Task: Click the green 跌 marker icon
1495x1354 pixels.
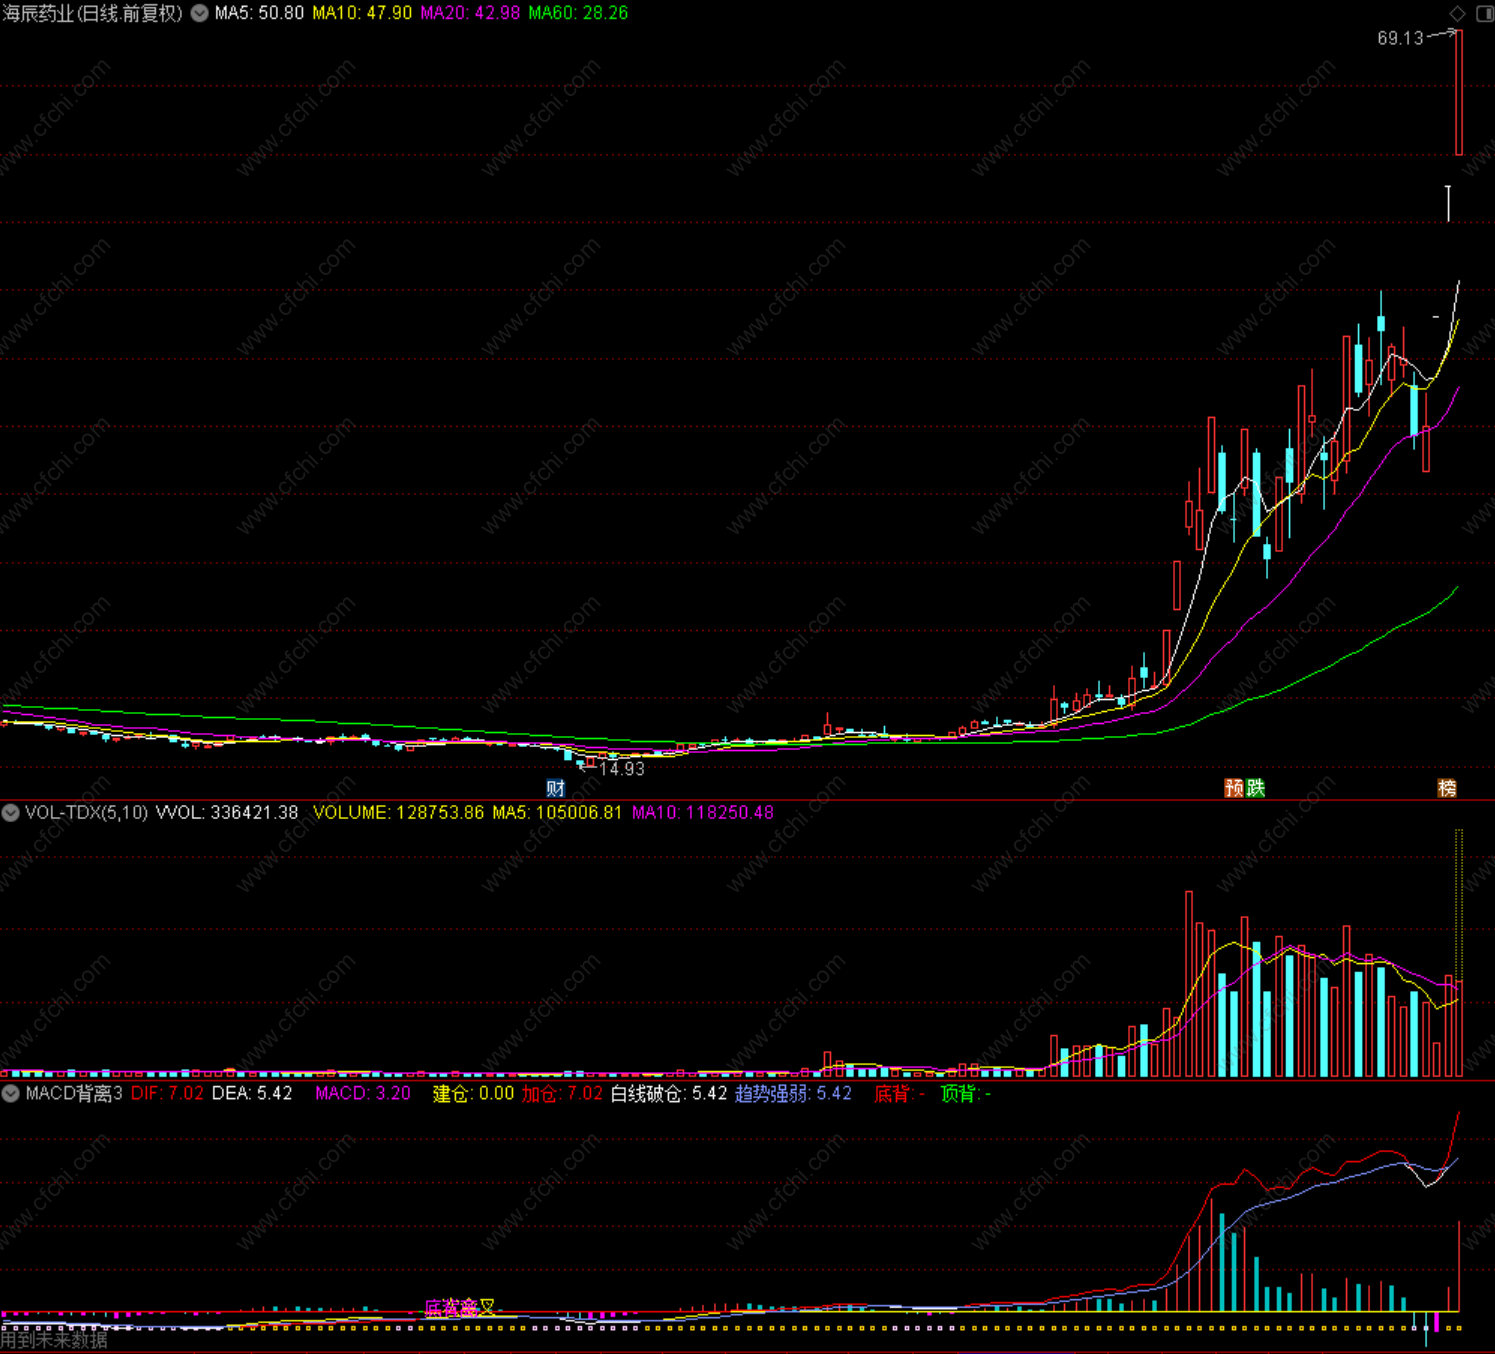Action: pyautogui.click(x=1255, y=788)
